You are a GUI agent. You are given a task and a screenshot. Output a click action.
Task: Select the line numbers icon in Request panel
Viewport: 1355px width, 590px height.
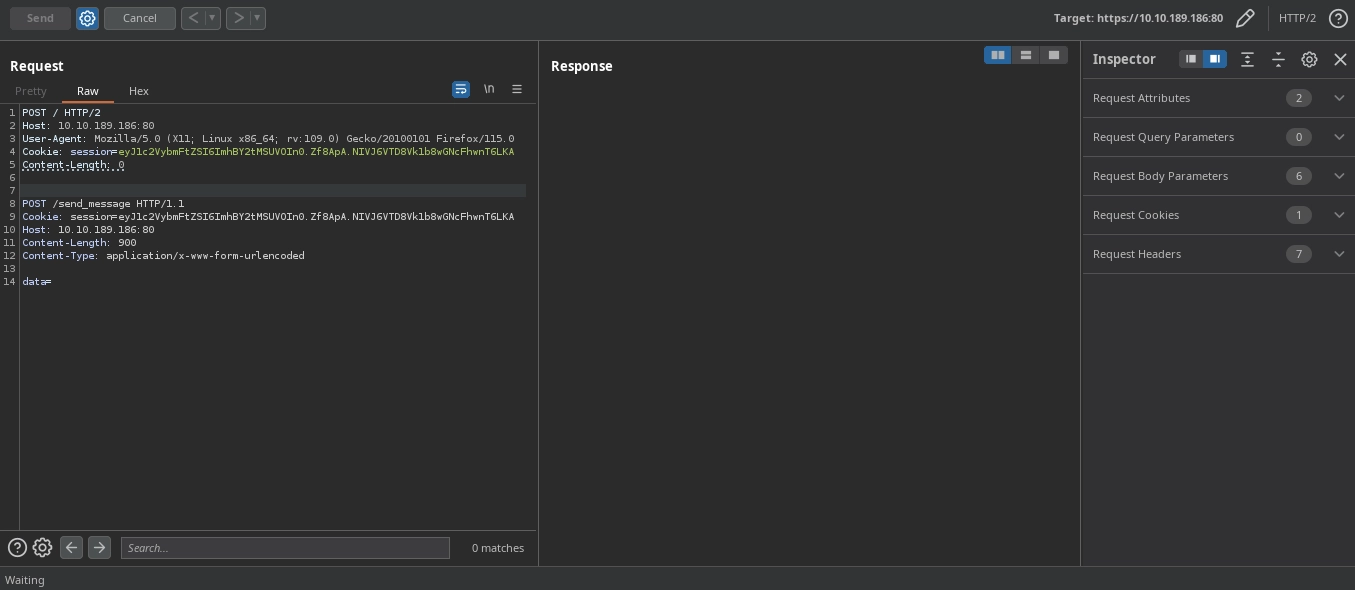pyautogui.click(x=517, y=89)
